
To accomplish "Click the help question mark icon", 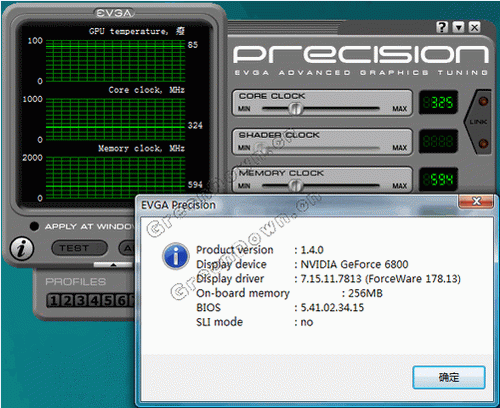I will pyautogui.click(x=442, y=27).
